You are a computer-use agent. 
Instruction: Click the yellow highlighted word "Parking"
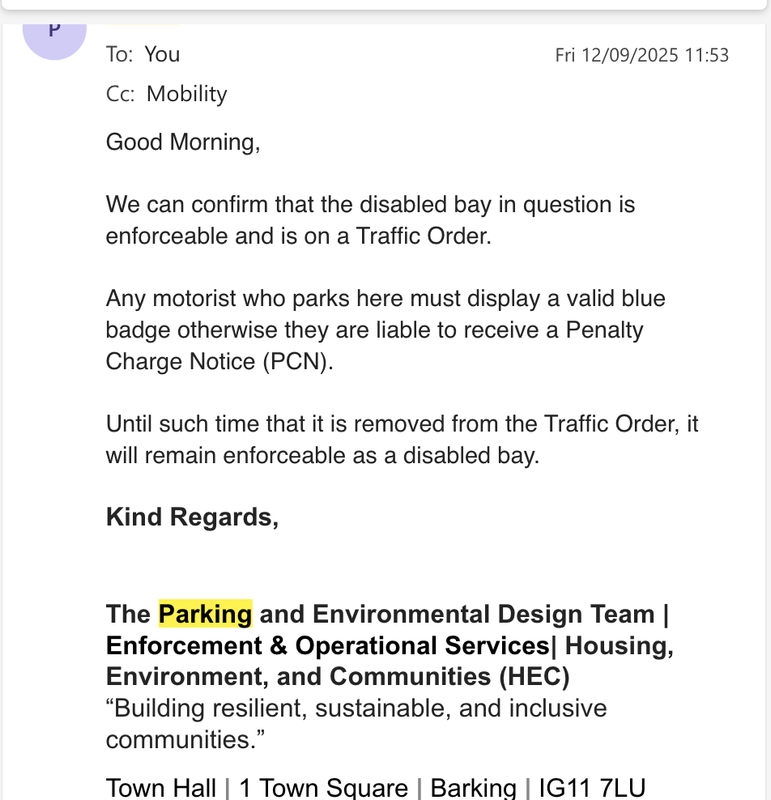pyautogui.click(x=205, y=614)
